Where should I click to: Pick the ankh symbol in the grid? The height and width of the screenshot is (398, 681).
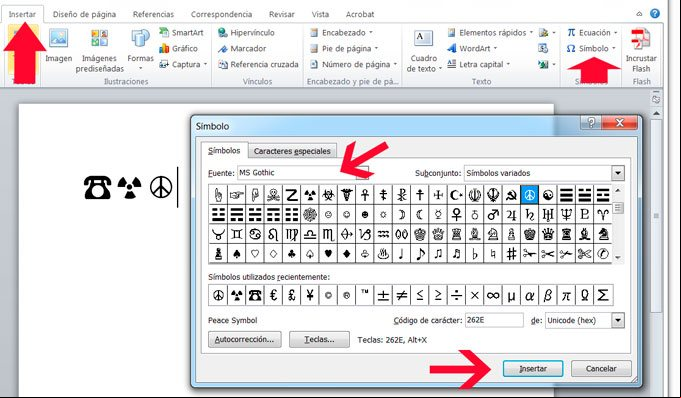(x=365, y=195)
